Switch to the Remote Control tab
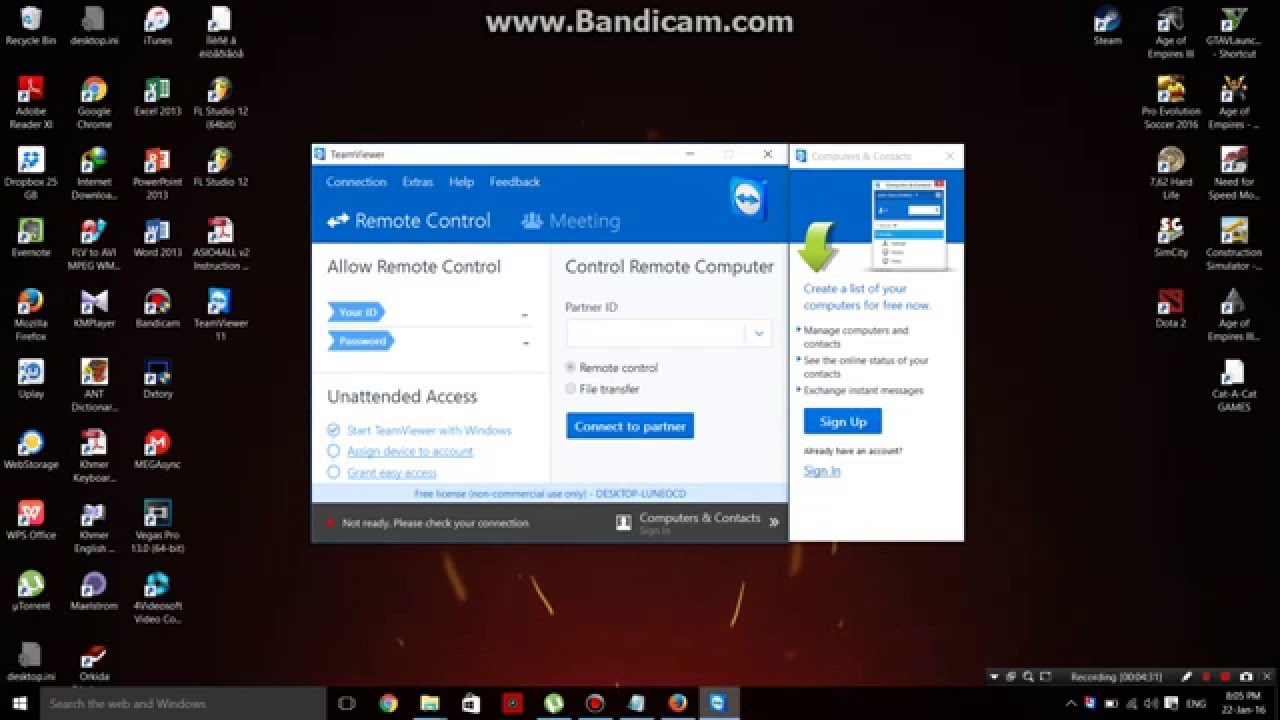Image resolution: width=1280 pixels, height=720 pixels. point(409,221)
